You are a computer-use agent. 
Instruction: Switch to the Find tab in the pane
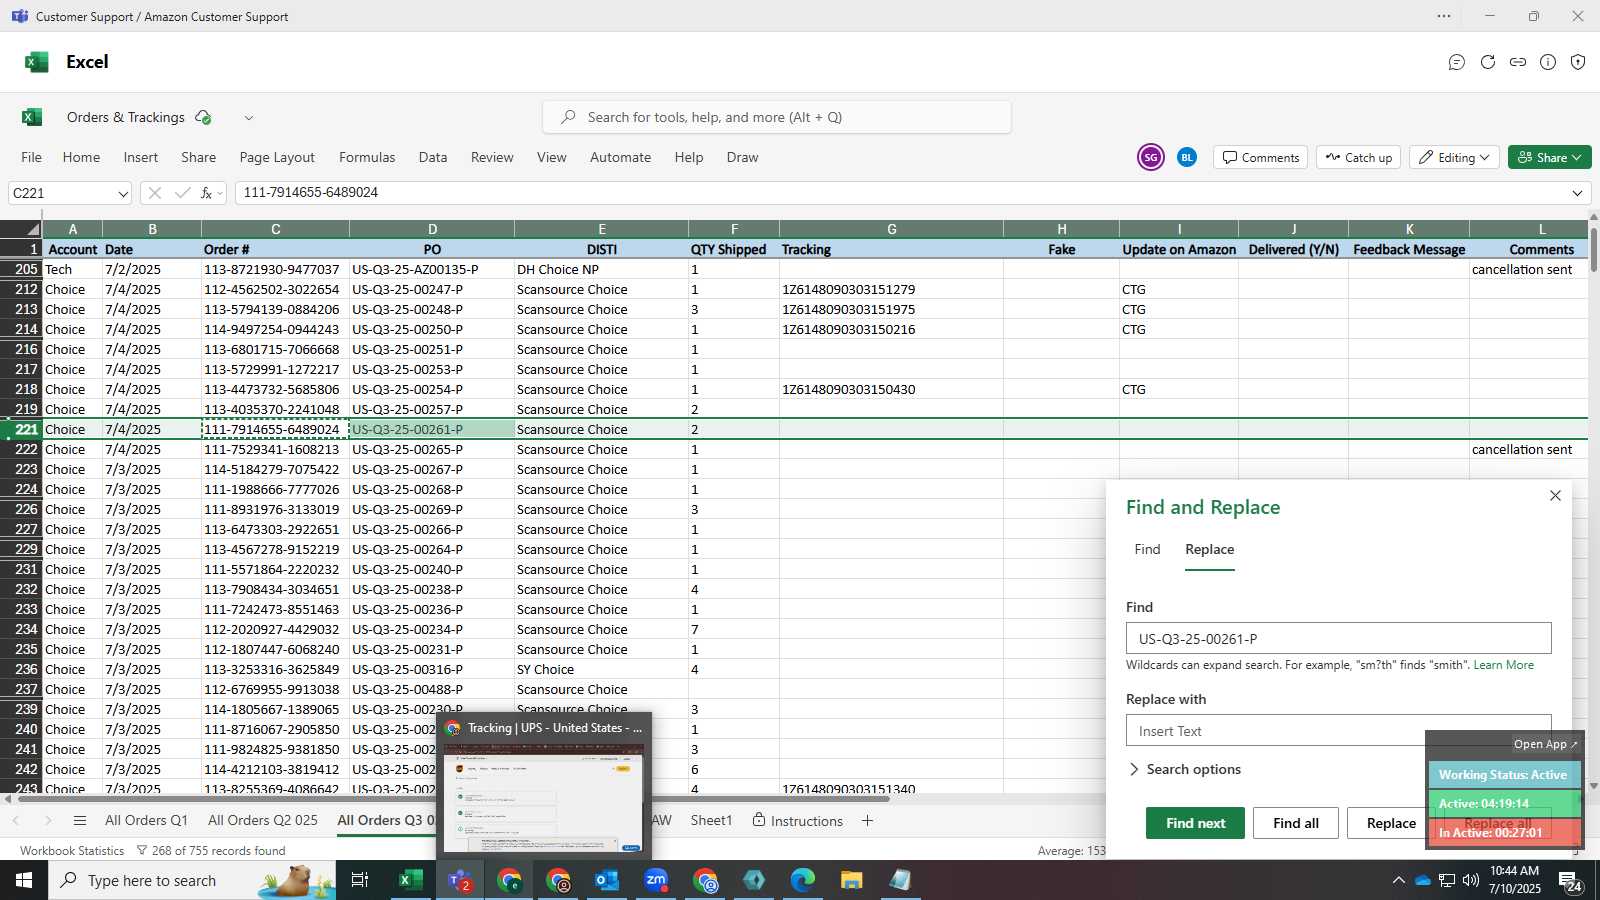pos(1147,549)
